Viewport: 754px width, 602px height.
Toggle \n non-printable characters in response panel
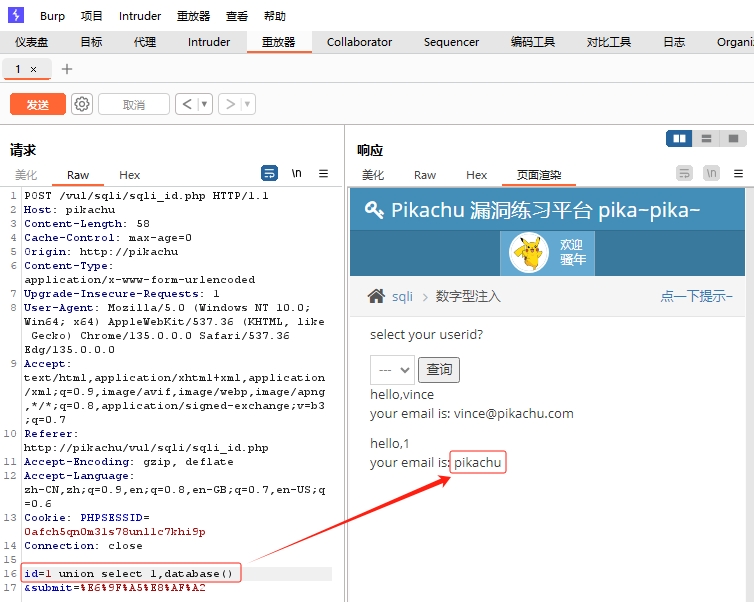[x=711, y=173]
